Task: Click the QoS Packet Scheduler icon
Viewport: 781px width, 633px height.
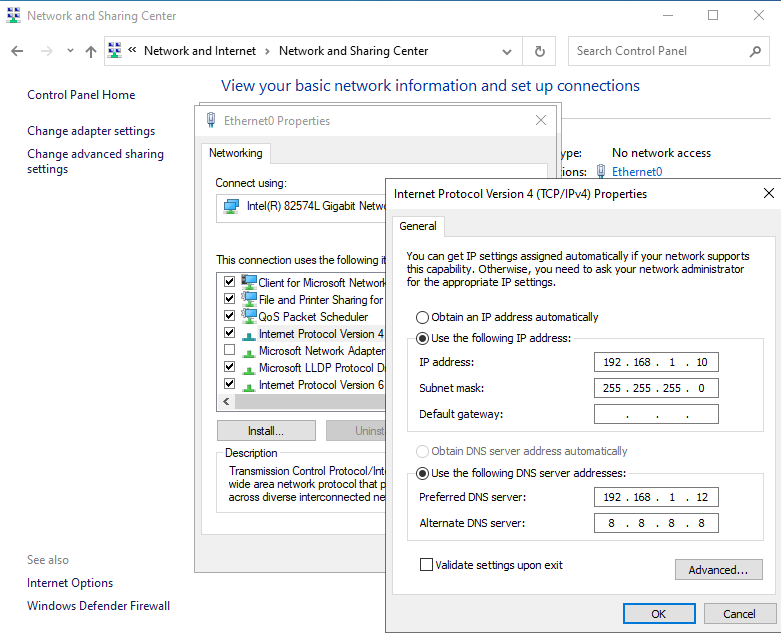Action: 249,316
